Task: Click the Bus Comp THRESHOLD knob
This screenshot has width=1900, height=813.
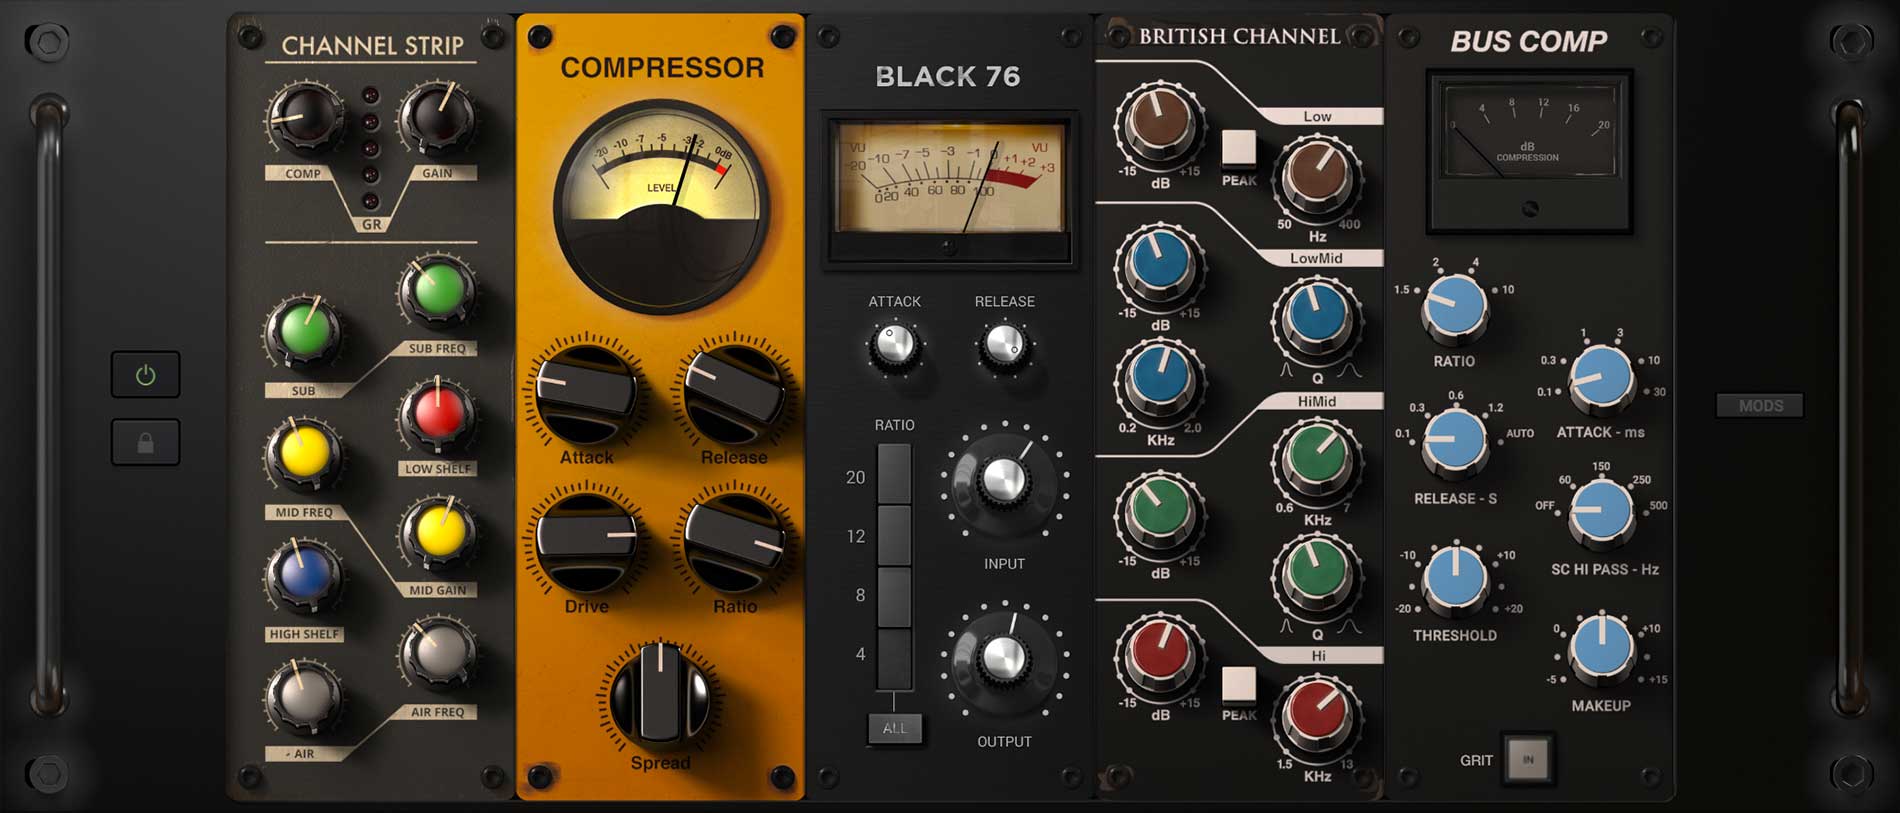Action: point(1455,578)
